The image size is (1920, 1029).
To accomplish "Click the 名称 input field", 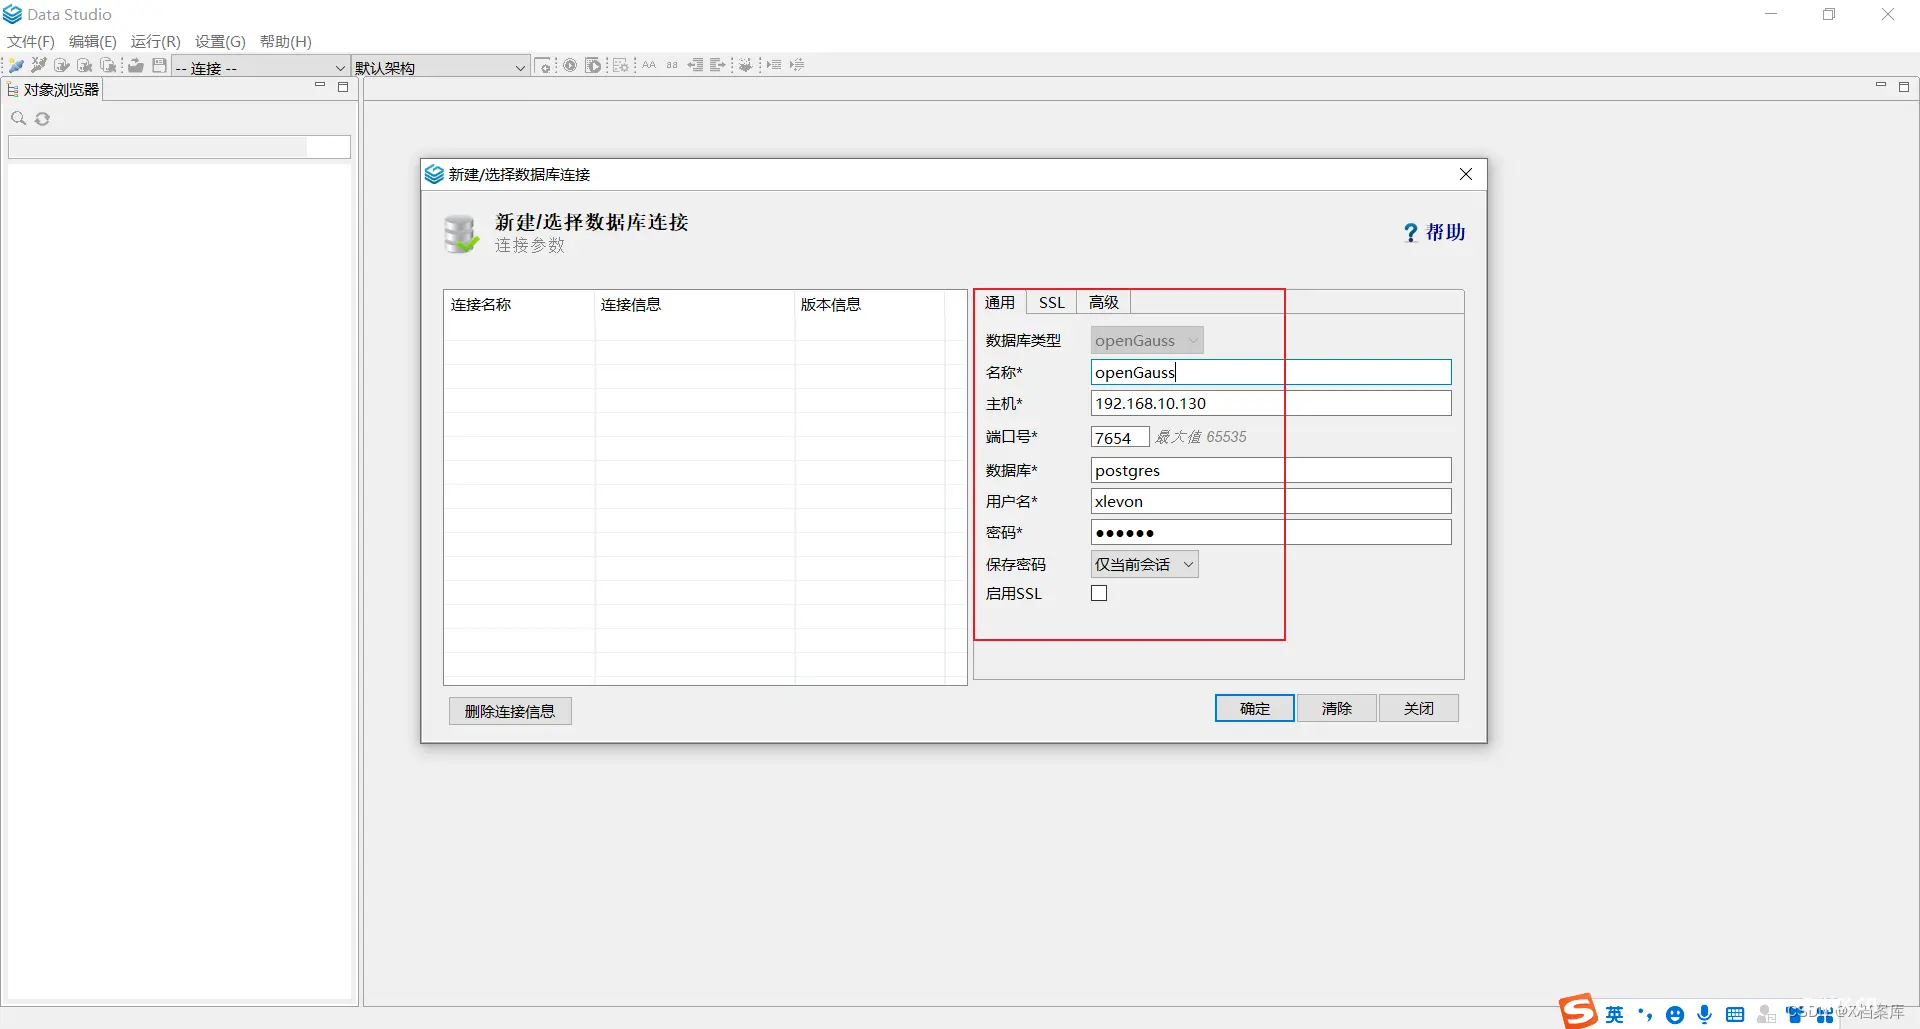I will [1271, 372].
